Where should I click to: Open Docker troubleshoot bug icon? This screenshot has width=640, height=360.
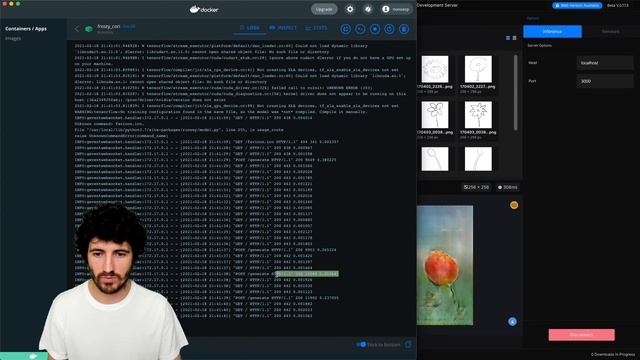coord(368,9)
